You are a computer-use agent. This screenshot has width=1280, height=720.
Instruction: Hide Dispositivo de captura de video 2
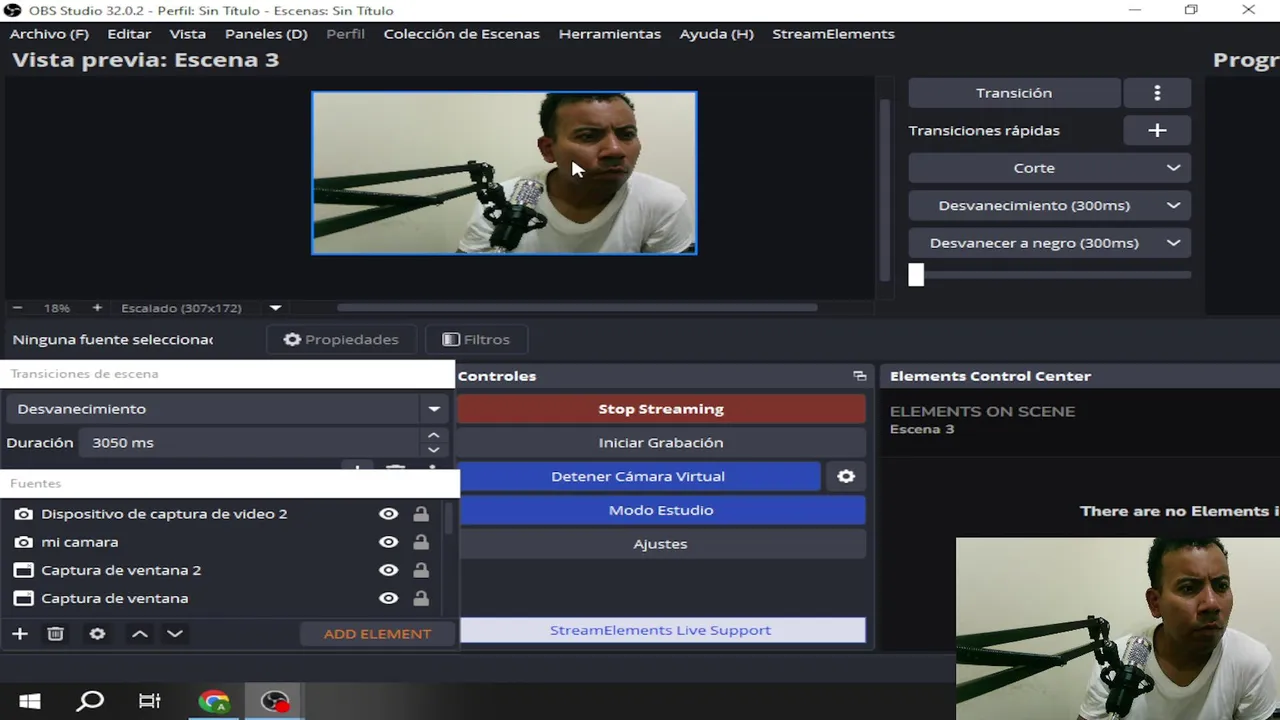[389, 514]
